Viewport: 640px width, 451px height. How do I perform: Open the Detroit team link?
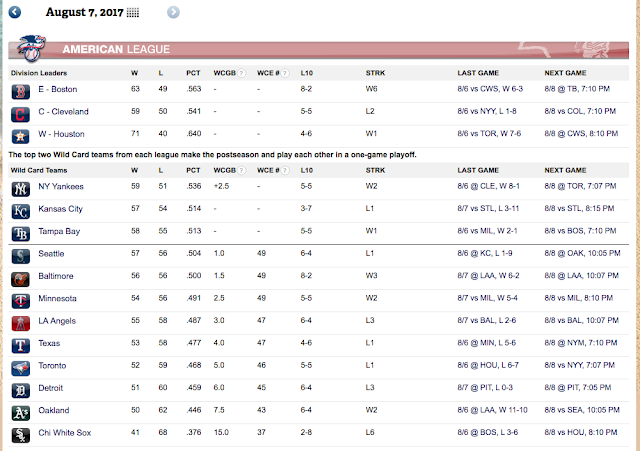pyautogui.click(x=51, y=388)
